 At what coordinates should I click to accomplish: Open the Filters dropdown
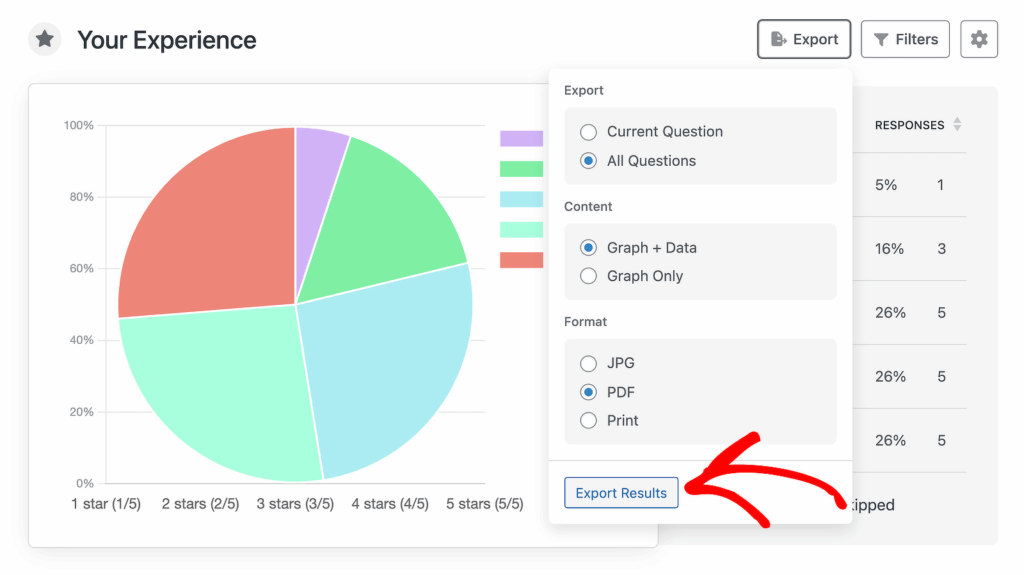click(x=905, y=40)
